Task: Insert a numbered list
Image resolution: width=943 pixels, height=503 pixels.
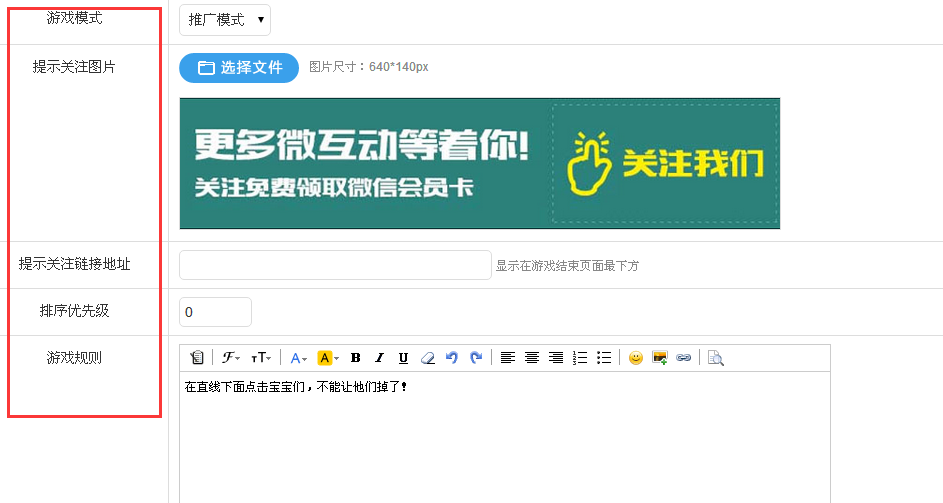Action: 580,358
